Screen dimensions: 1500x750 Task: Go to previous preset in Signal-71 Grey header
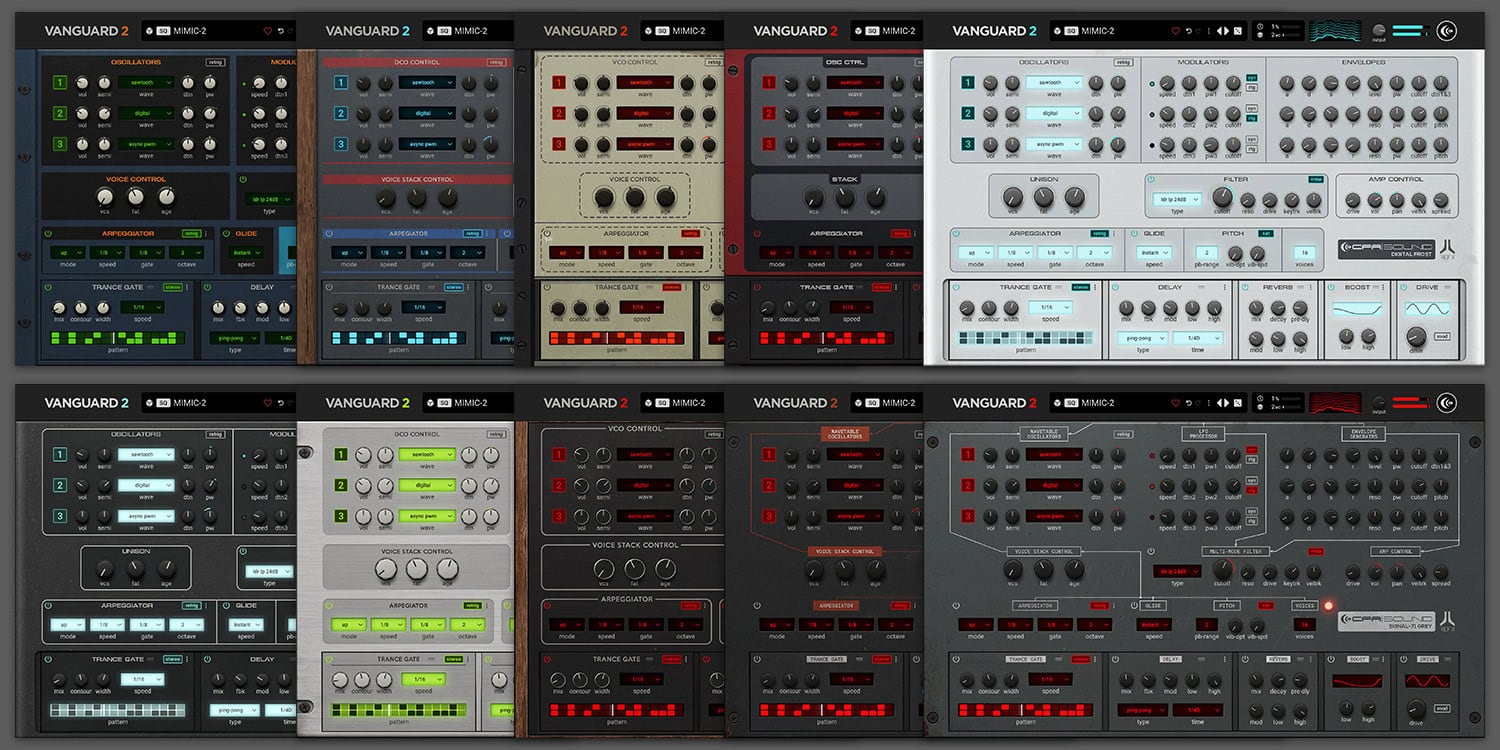click(x=1219, y=403)
